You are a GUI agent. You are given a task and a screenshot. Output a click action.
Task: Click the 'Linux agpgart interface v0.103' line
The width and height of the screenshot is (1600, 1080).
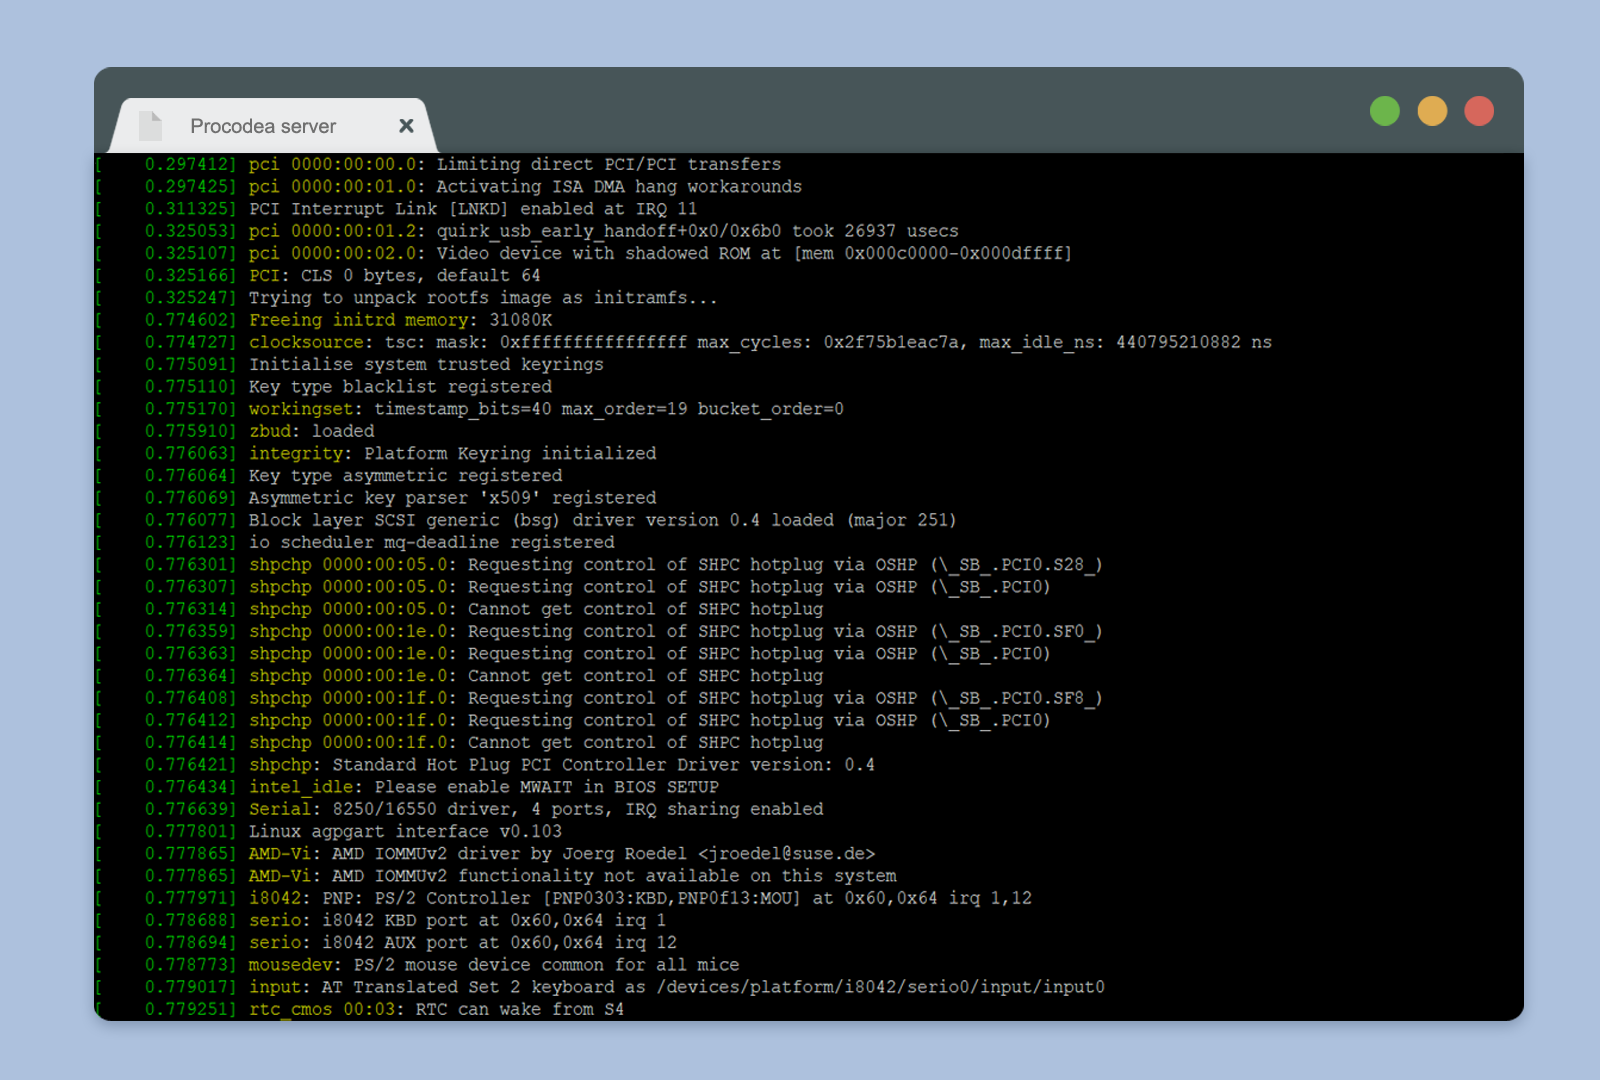click(405, 831)
